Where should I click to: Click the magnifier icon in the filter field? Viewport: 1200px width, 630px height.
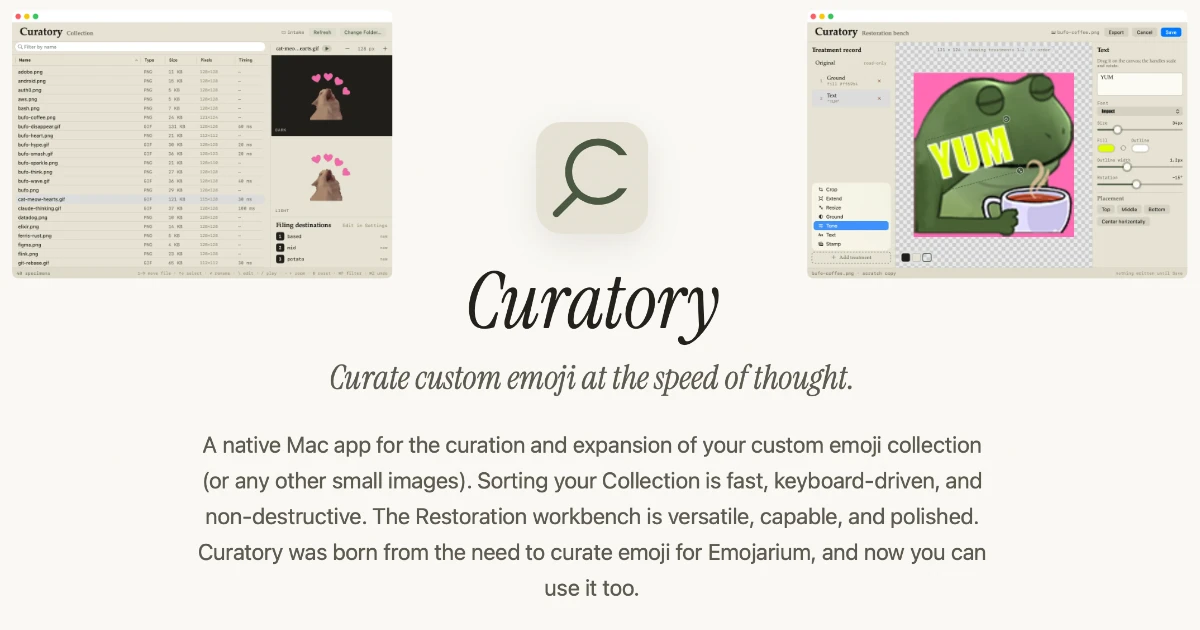[x=20, y=47]
